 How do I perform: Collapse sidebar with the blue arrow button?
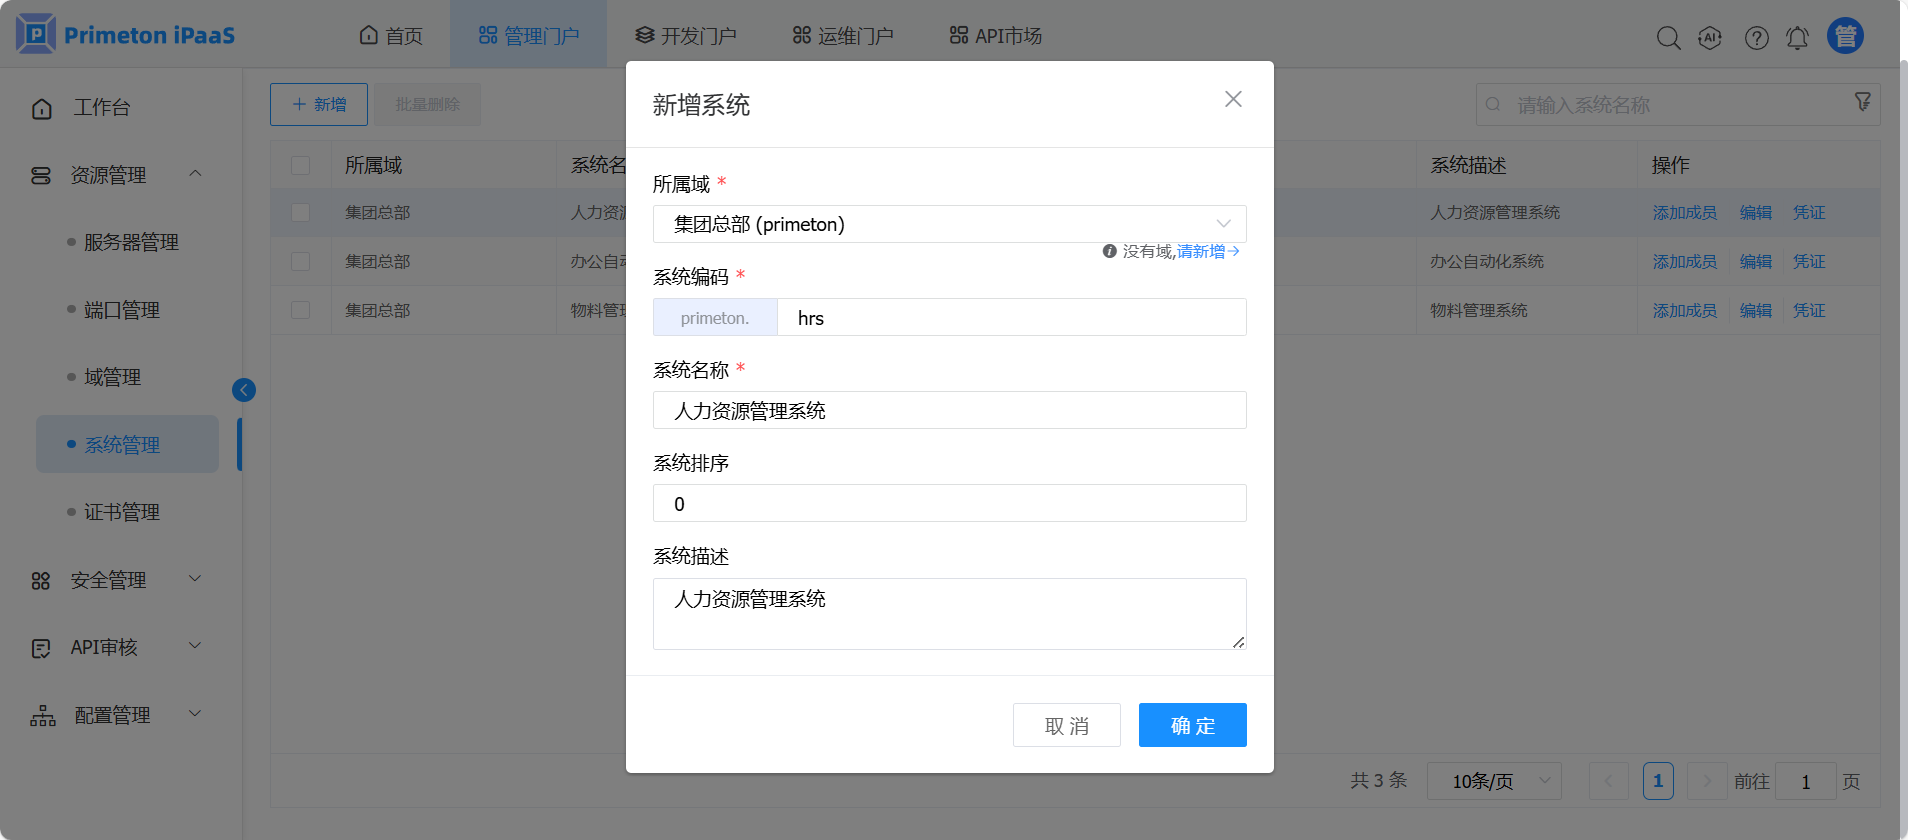244,390
